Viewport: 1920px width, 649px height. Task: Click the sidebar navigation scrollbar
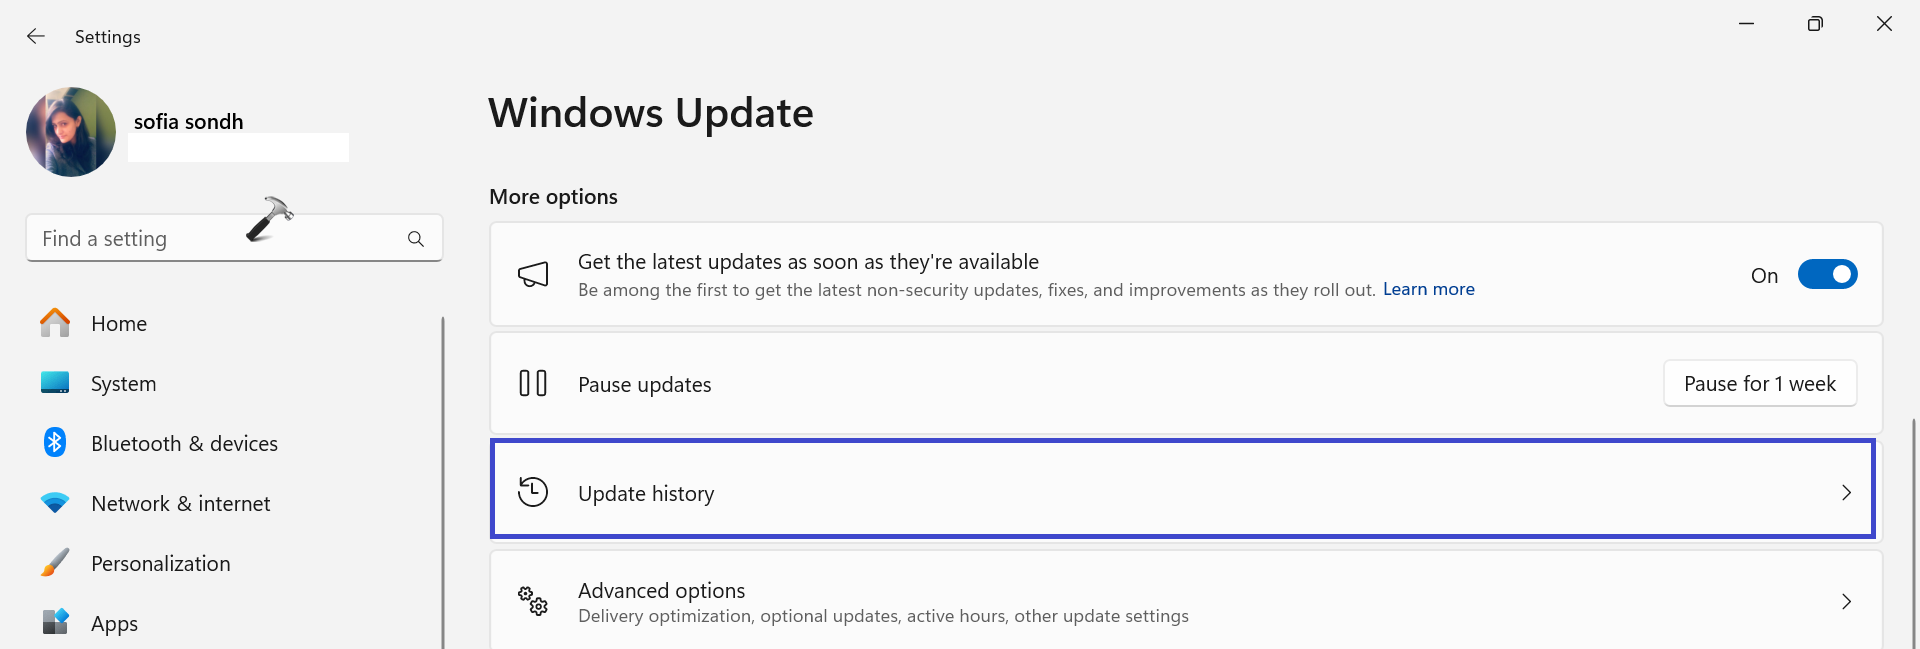tap(442, 480)
